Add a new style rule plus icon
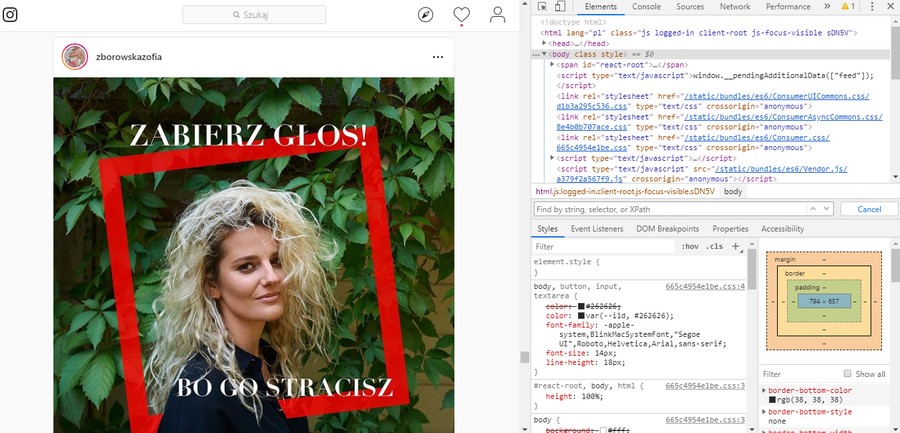This screenshot has width=900, height=433. click(735, 246)
